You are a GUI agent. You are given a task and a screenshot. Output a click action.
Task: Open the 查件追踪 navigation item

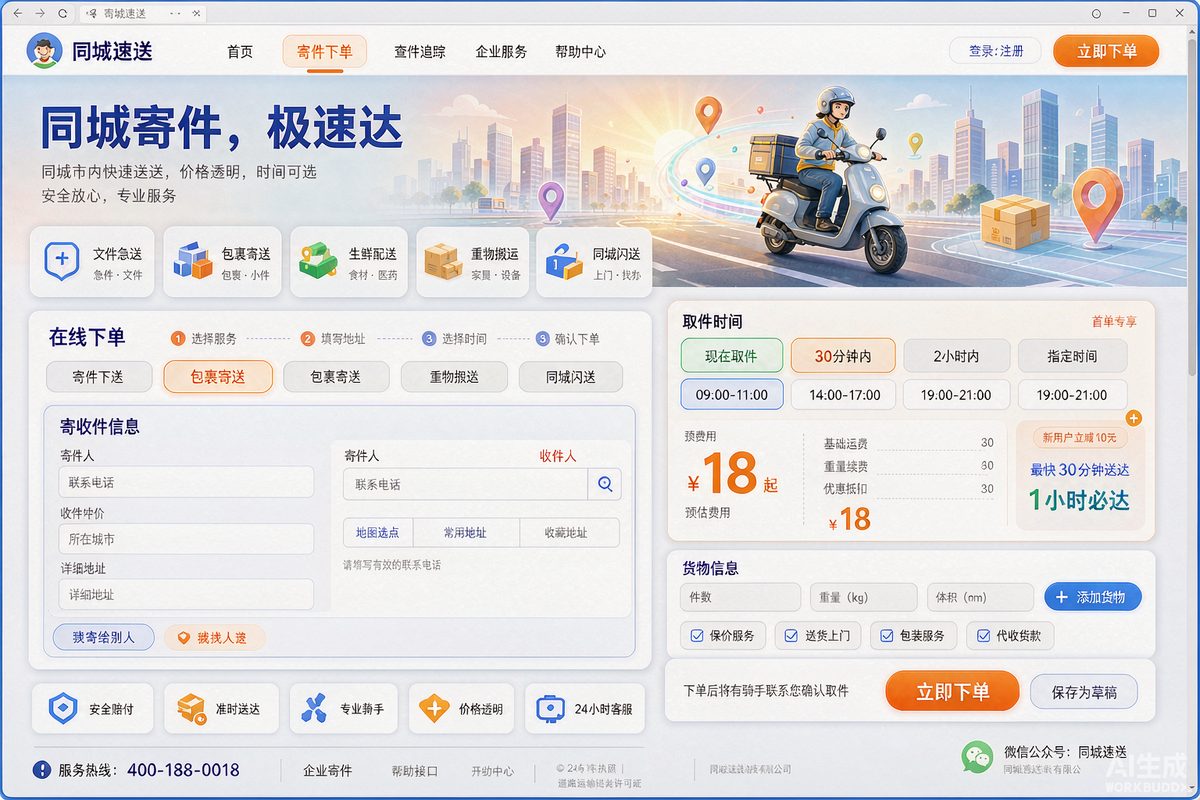point(420,52)
